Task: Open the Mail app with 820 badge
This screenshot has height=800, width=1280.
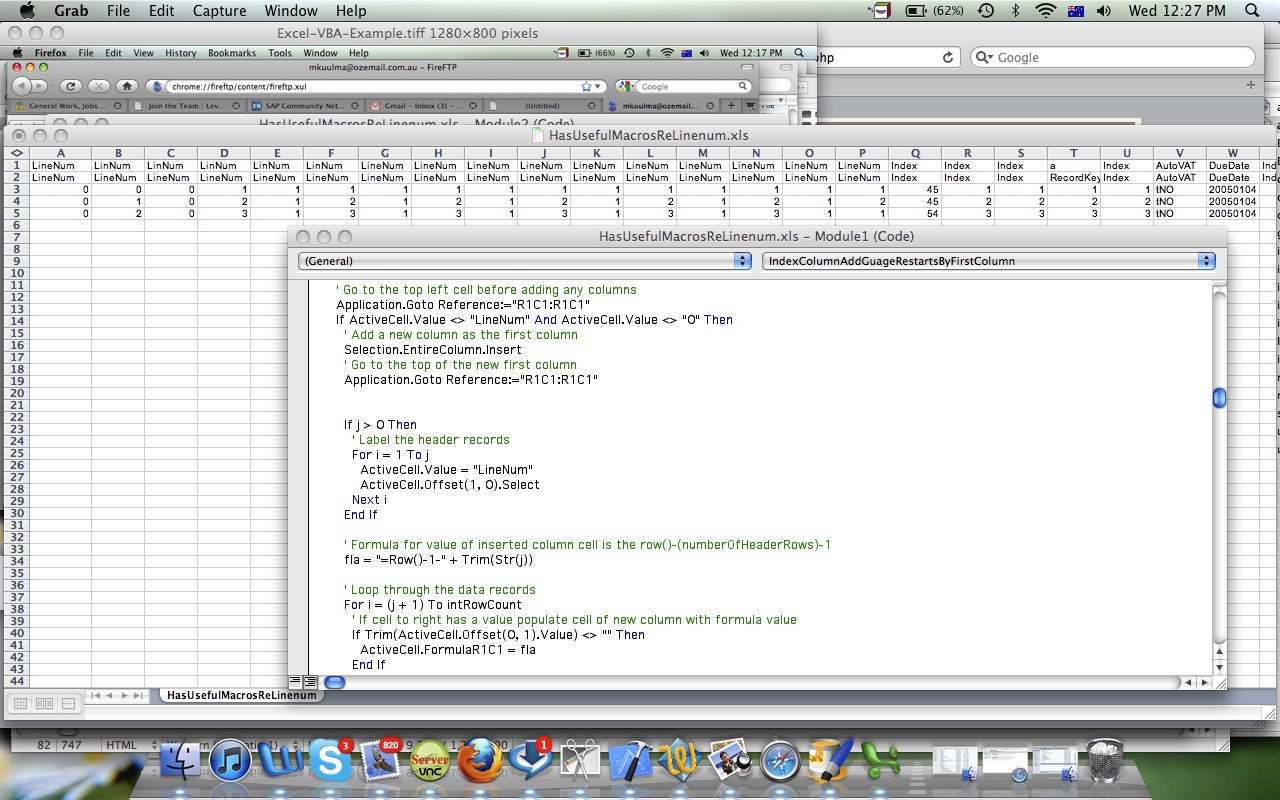Action: coord(380,762)
